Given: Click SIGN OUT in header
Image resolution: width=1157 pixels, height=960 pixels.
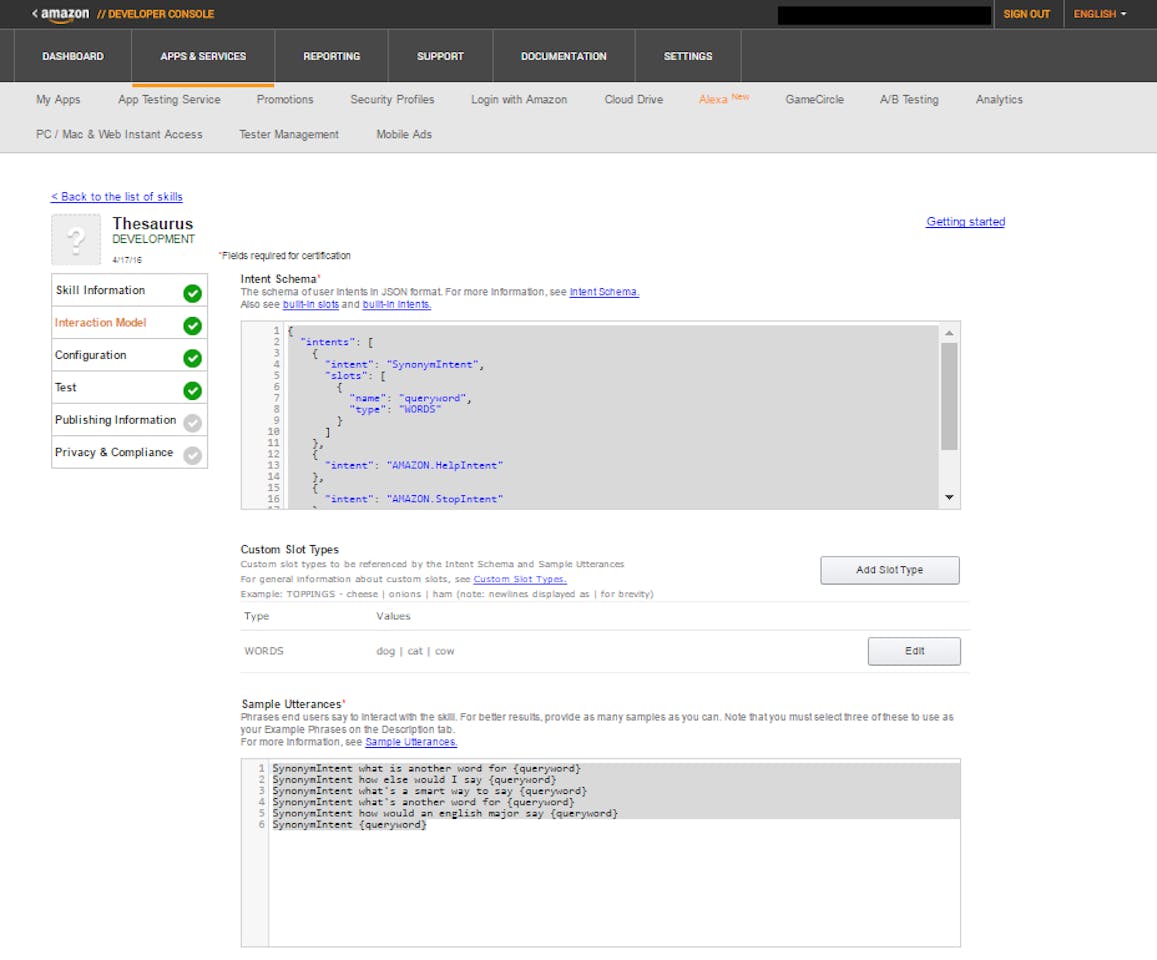Looking at the screenshot, I should point(1026,14).
